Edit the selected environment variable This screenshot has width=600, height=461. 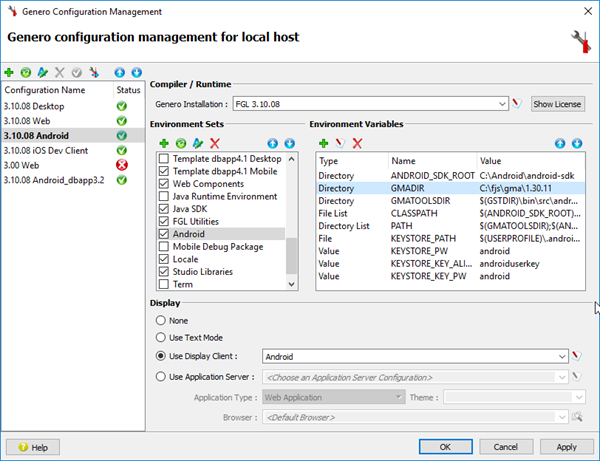pyautogui.click(x=340, y=143)
